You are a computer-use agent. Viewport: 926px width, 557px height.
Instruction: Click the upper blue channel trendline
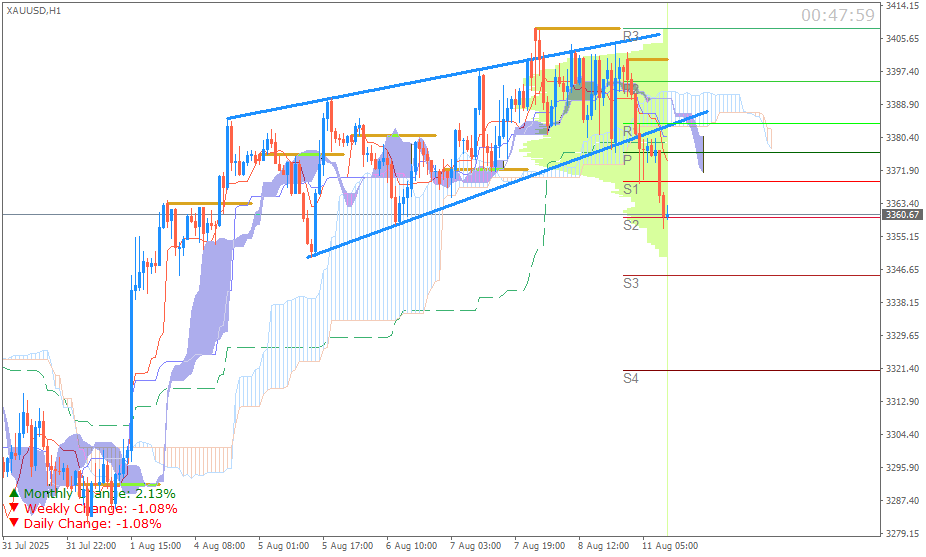tap(443, 77)
